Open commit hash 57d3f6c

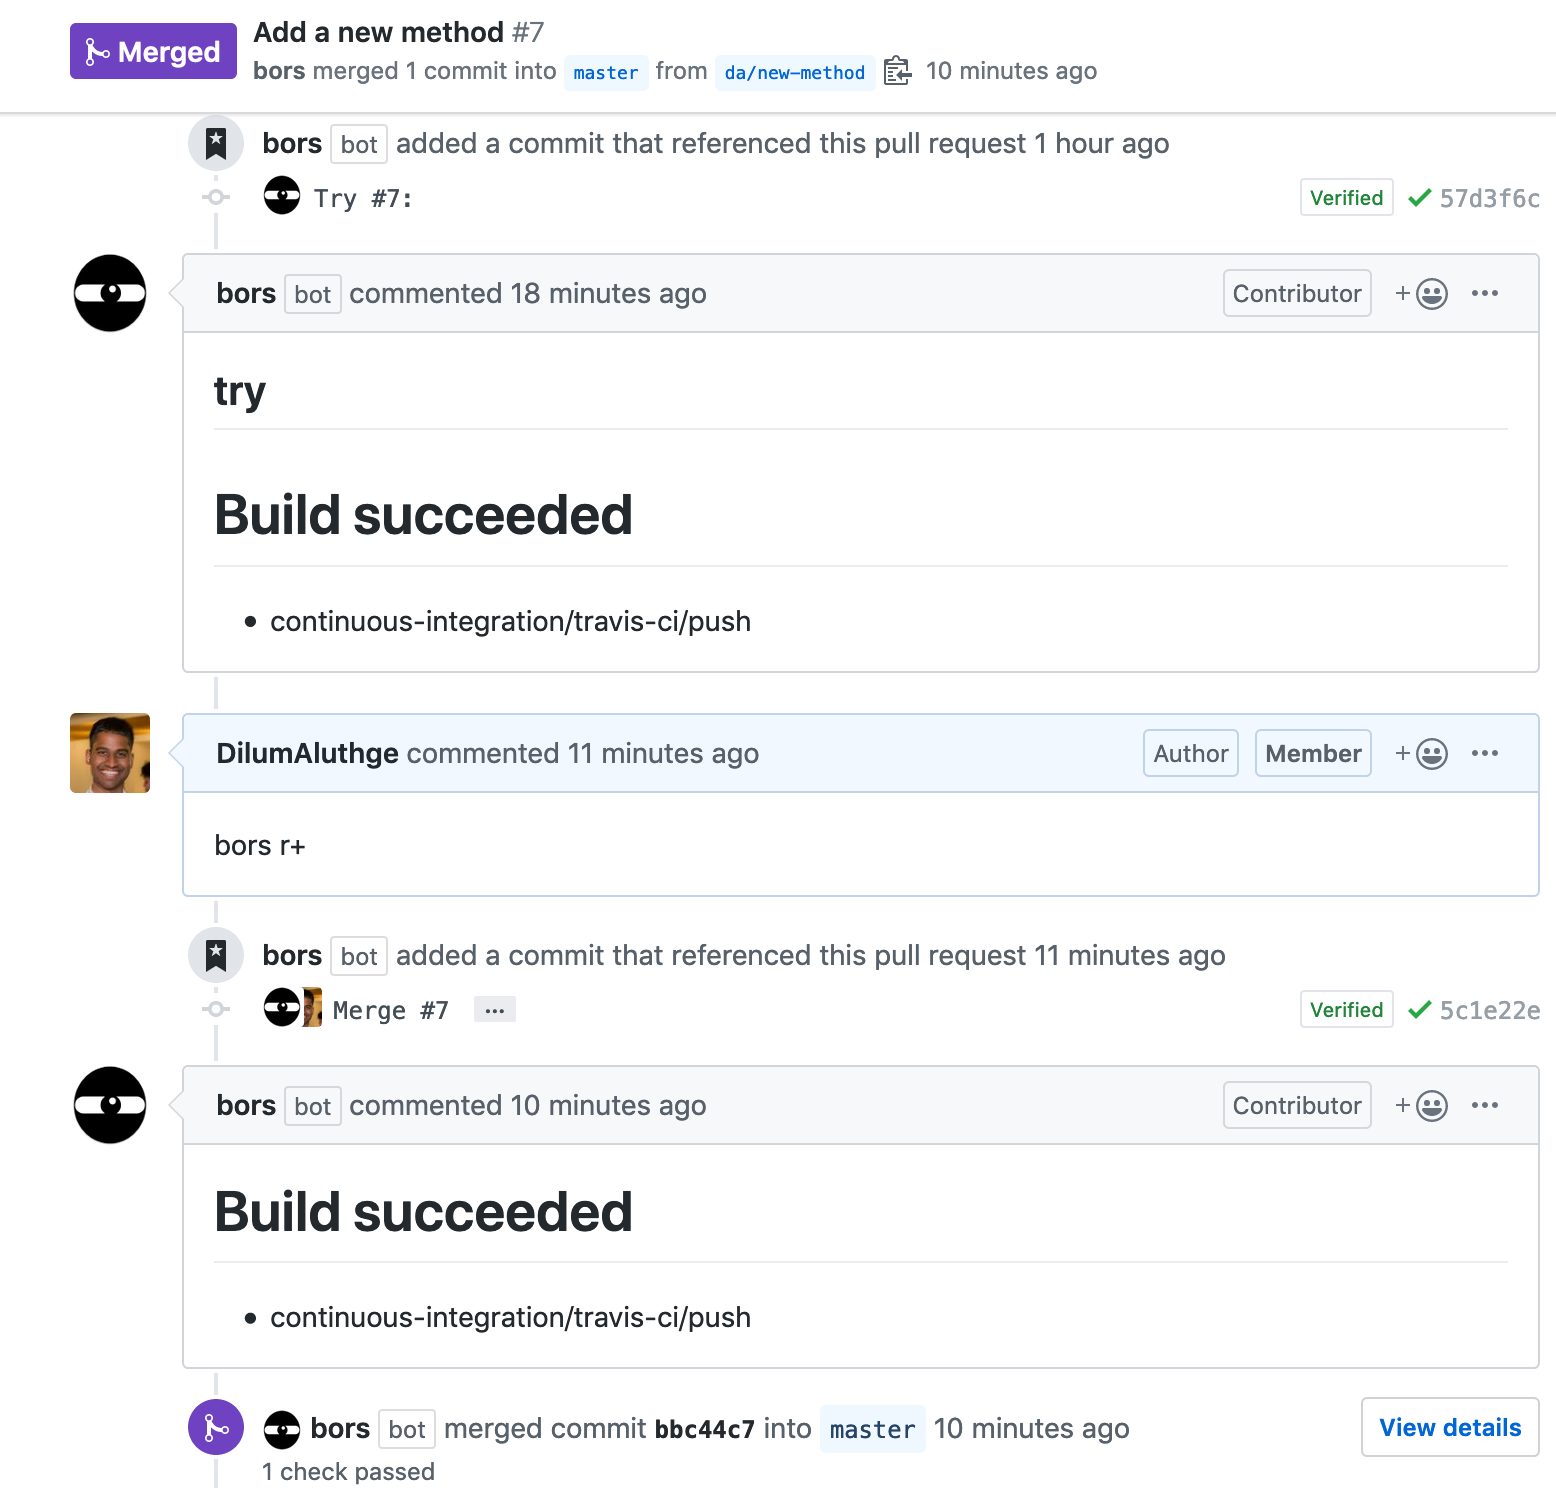(x=1489, y=198)
